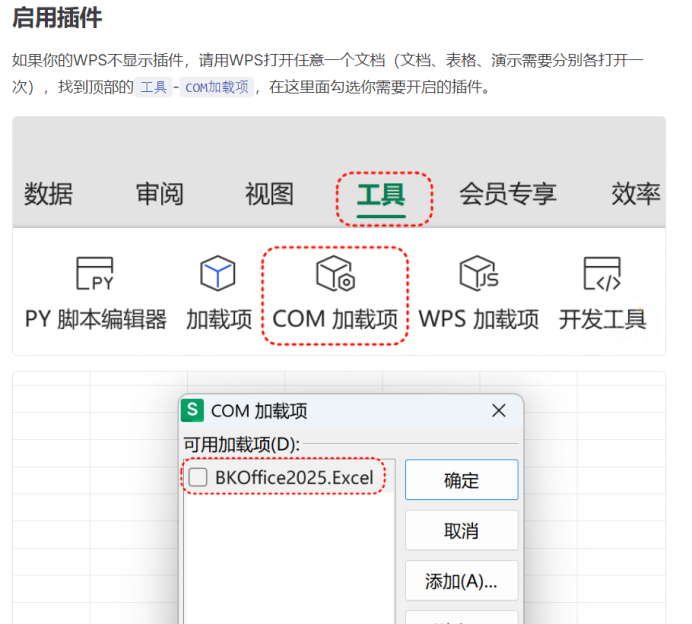Screen dimensions: 692x624
Task: Click the inline 工具 code label in instructions
Action: click(x=153, y=88)
